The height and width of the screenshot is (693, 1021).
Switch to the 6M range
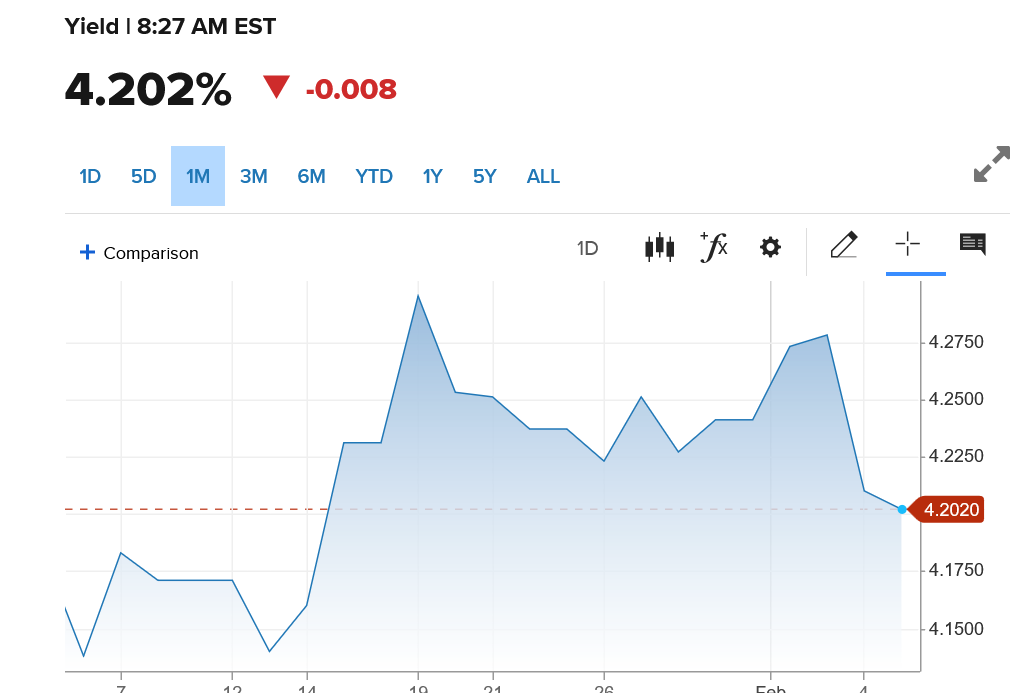tap(311, 177)
